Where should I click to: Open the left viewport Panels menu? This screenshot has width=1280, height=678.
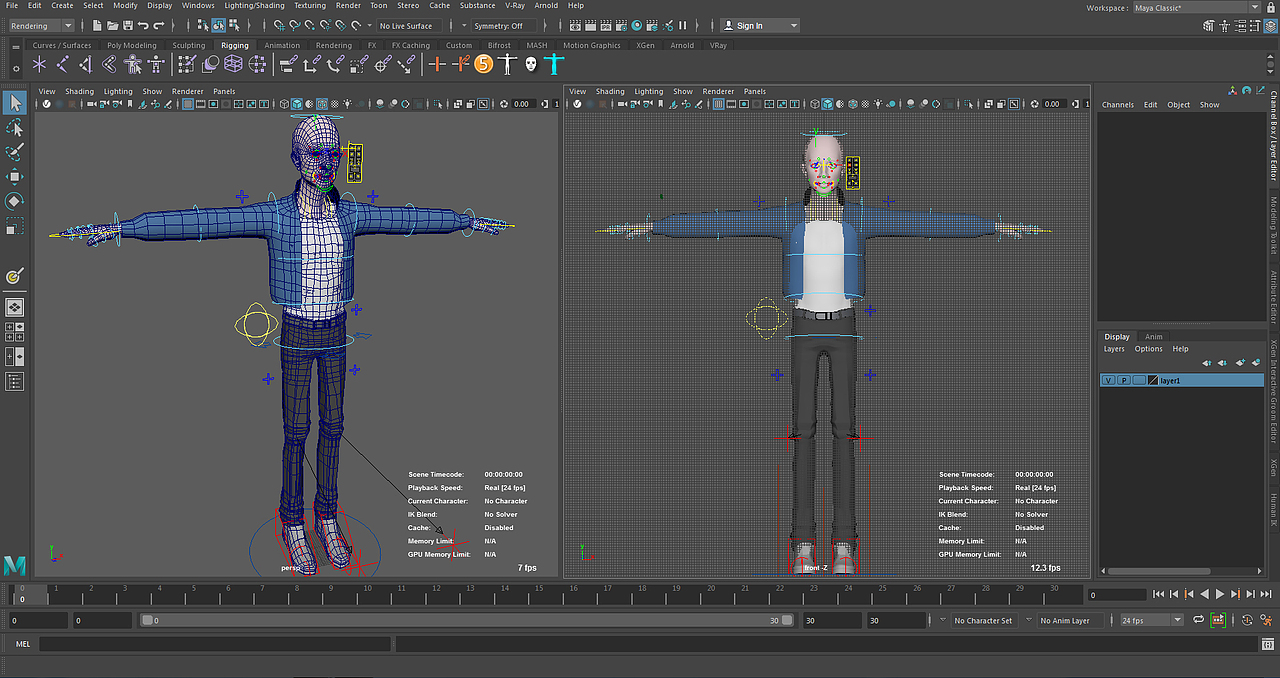coord(224,91)
